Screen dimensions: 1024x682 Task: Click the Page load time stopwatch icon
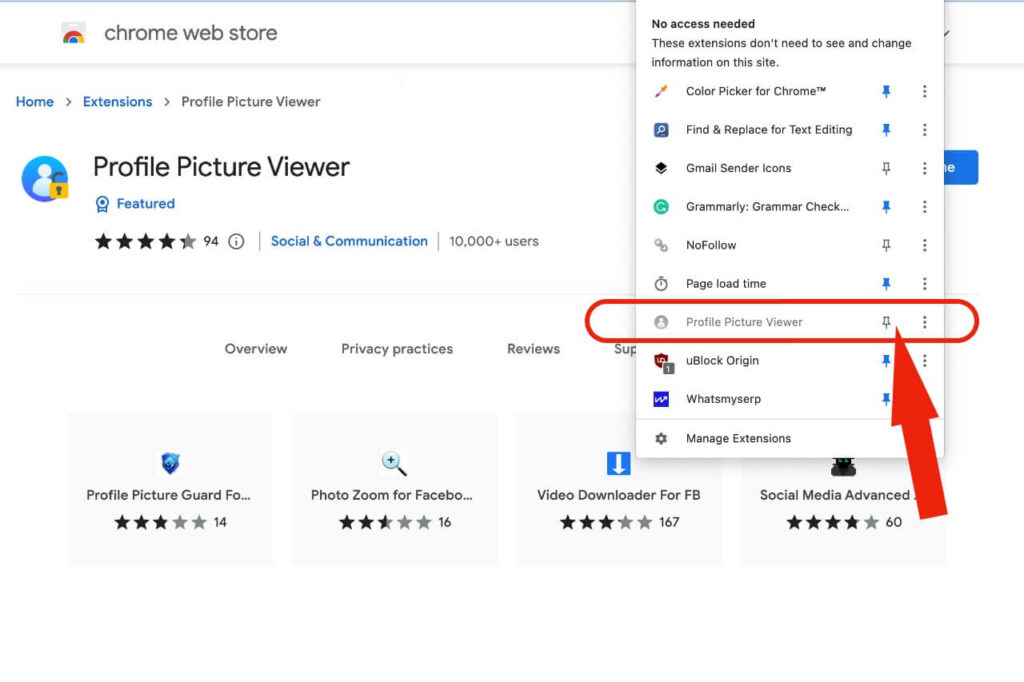pyautogui.click(x=661, y=284)
